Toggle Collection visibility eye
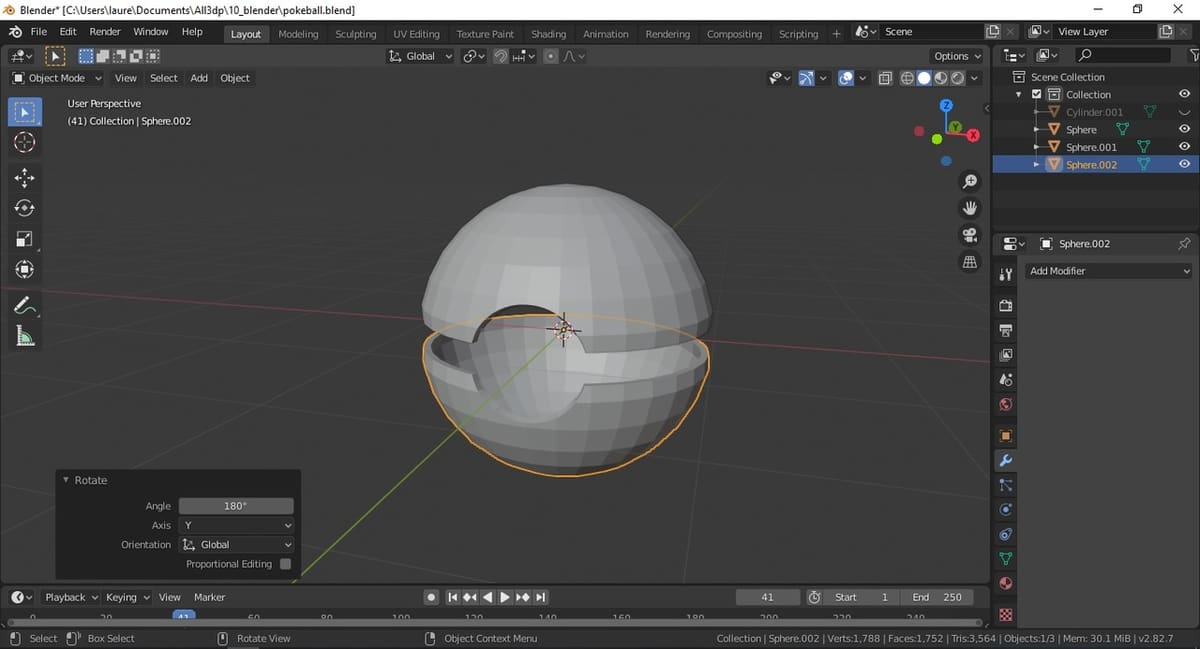 1184,94
